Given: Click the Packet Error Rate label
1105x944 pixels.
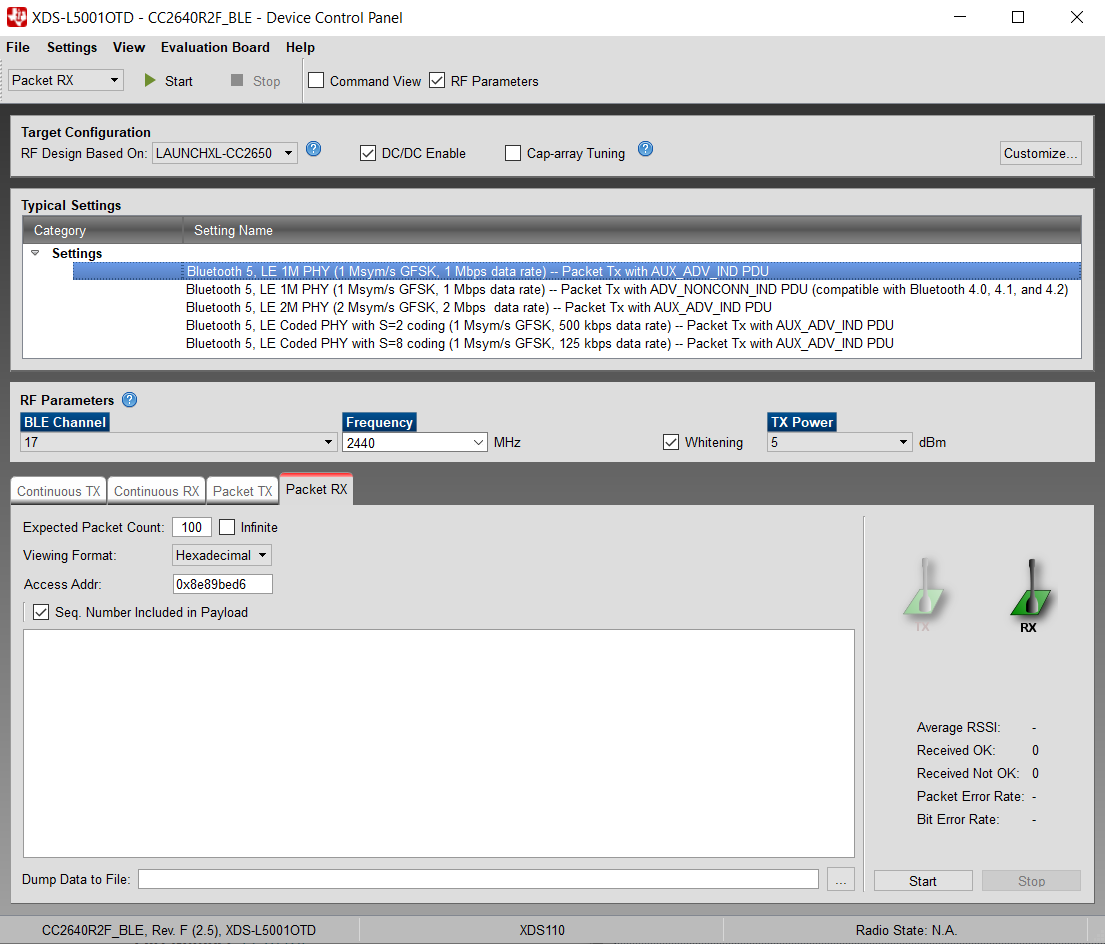Looking at the screenshot, I should click(x=970, y=796).
